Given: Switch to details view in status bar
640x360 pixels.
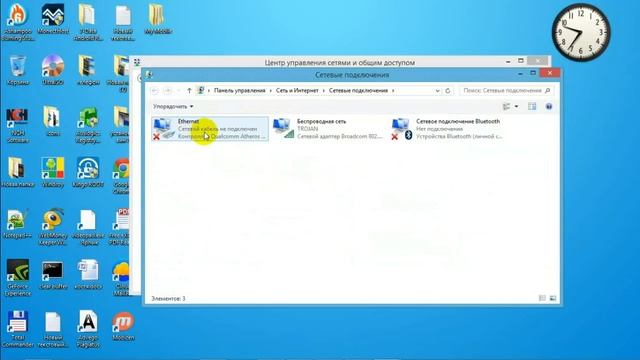Looking at the screenshot, I should [542, 298].
